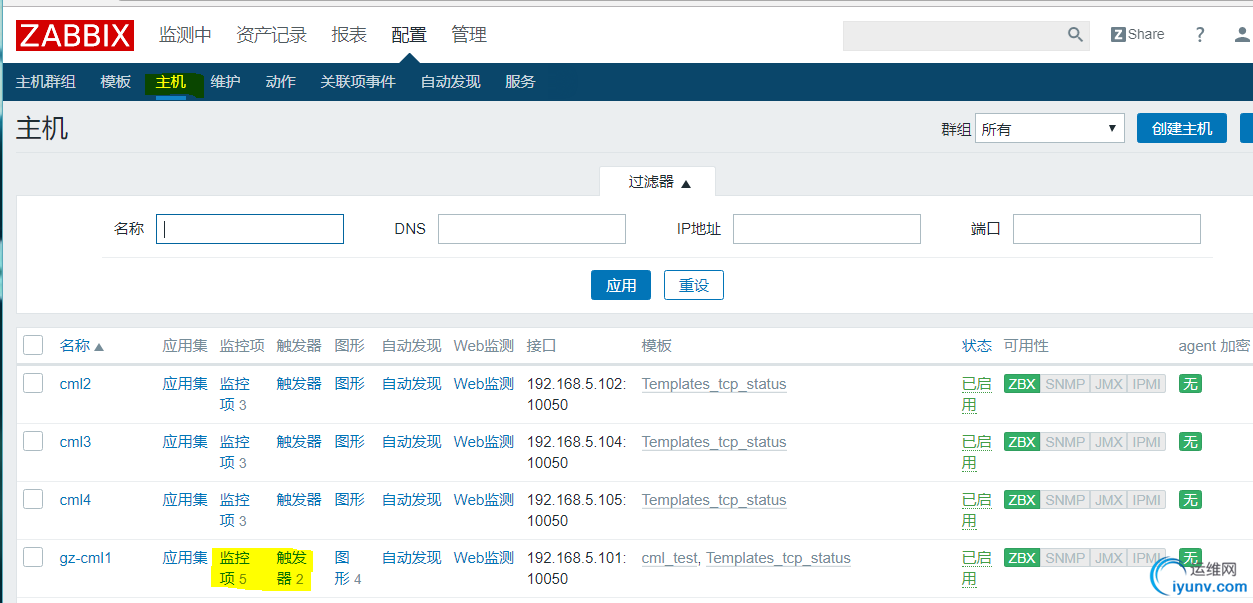Collapse the 过滤器 filter panel
Image resolution: width=1253 pixels, height=603 pixels.
(x=659, y=182)
